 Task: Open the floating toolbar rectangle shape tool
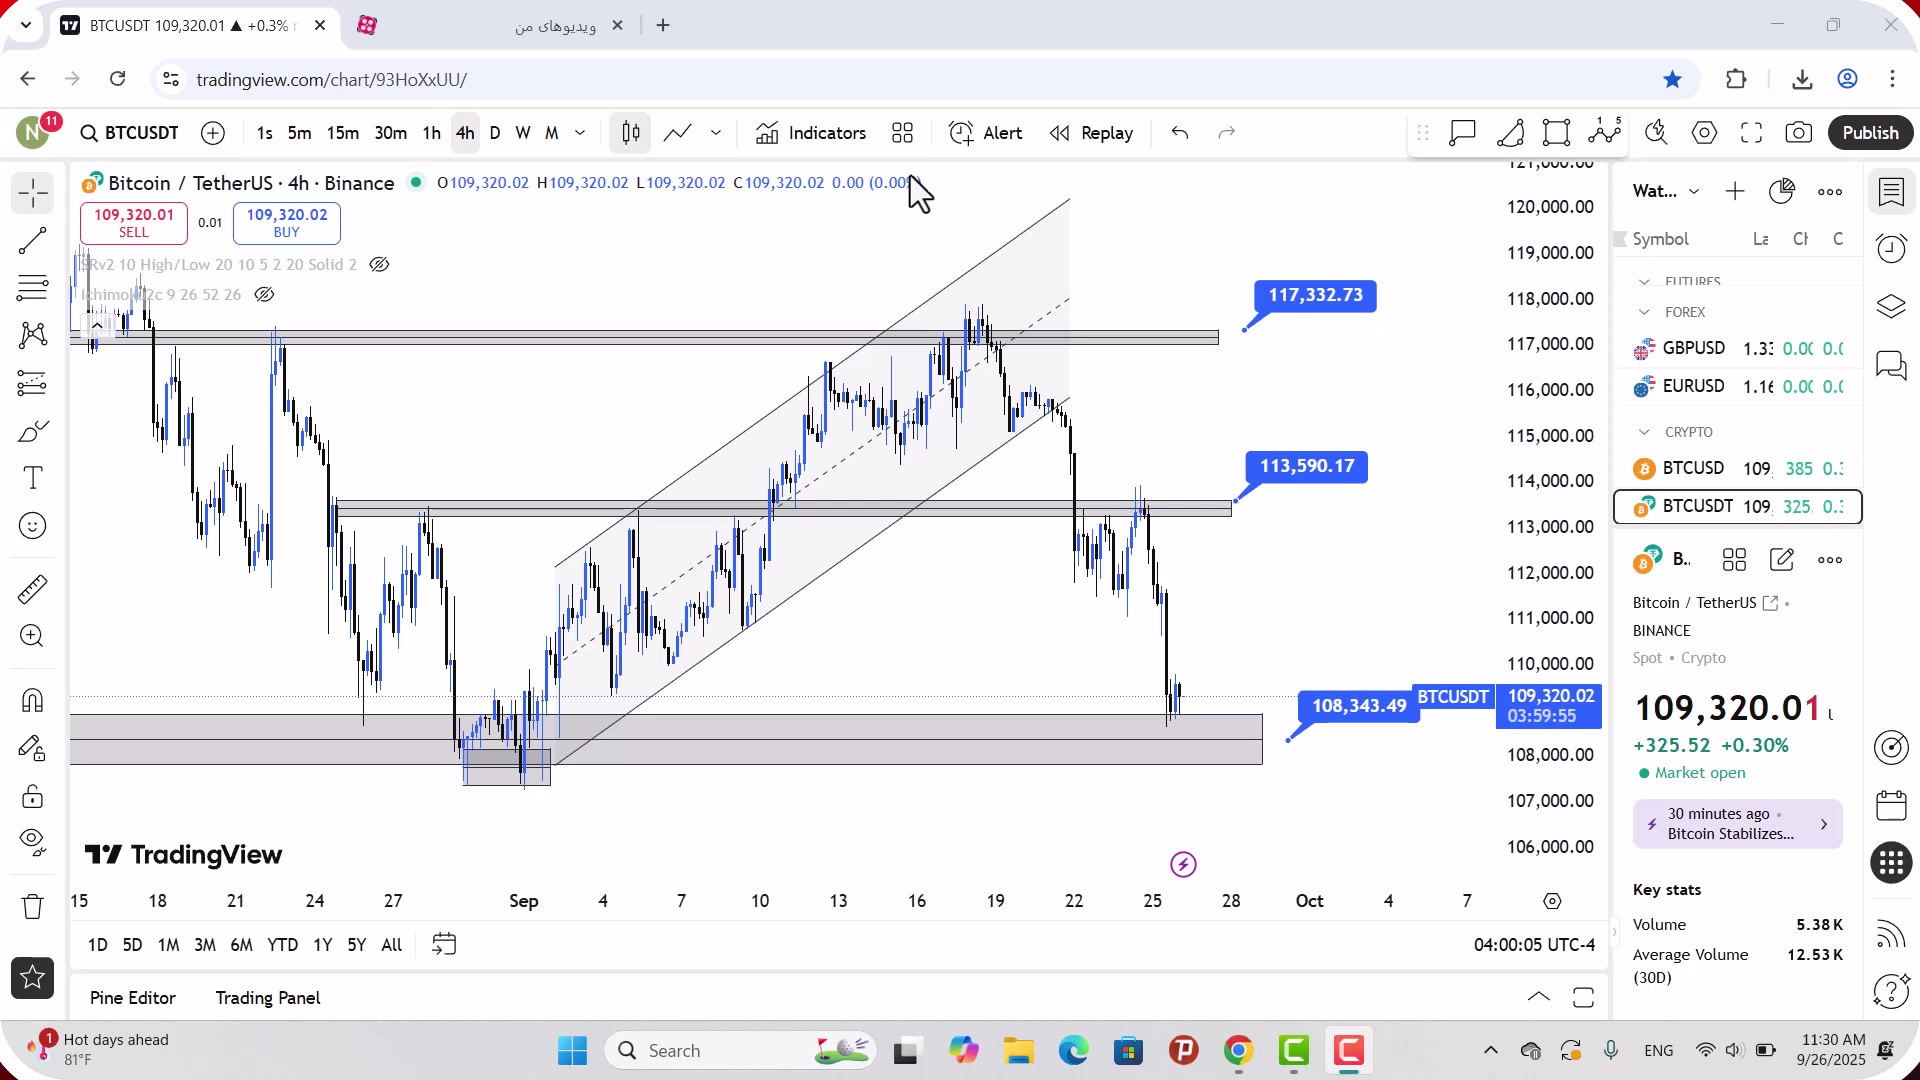(1557, 133)
